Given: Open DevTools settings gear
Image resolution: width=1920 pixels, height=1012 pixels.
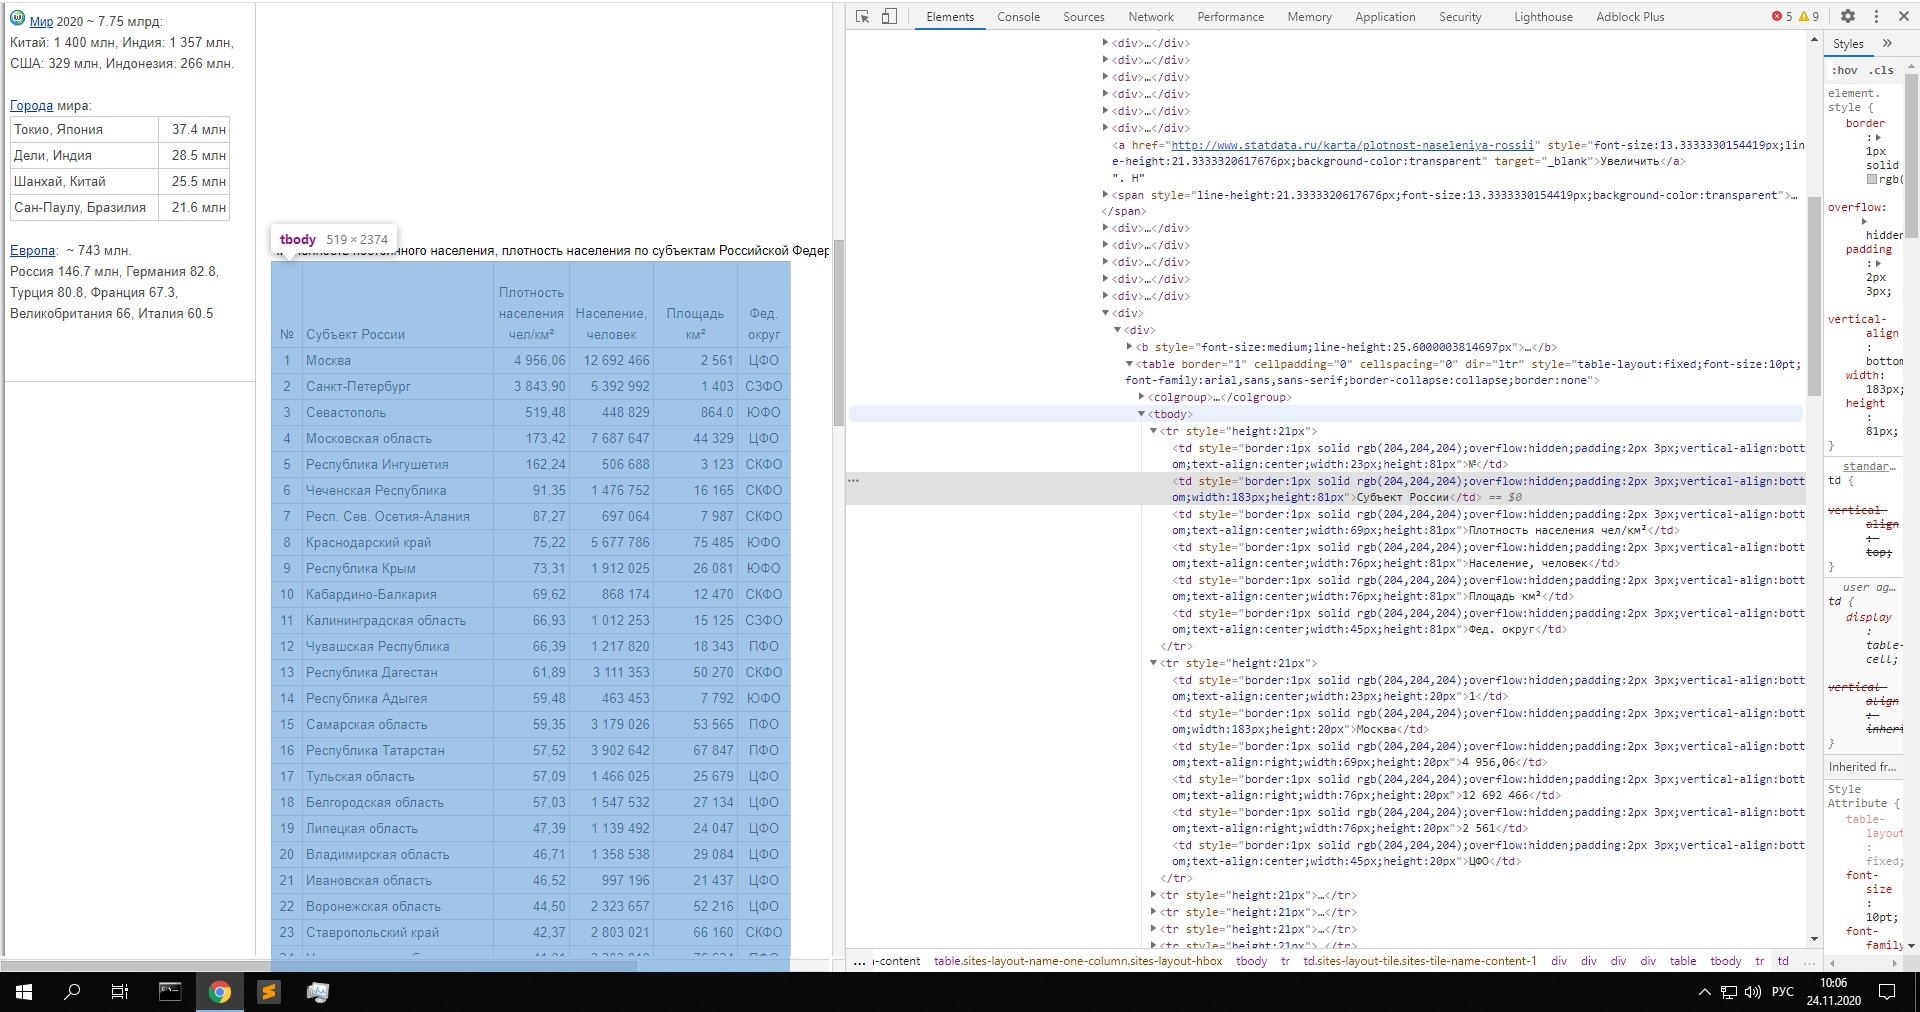Looking at the screenshot, I should pyautogui.click(x=1848, y=16).
